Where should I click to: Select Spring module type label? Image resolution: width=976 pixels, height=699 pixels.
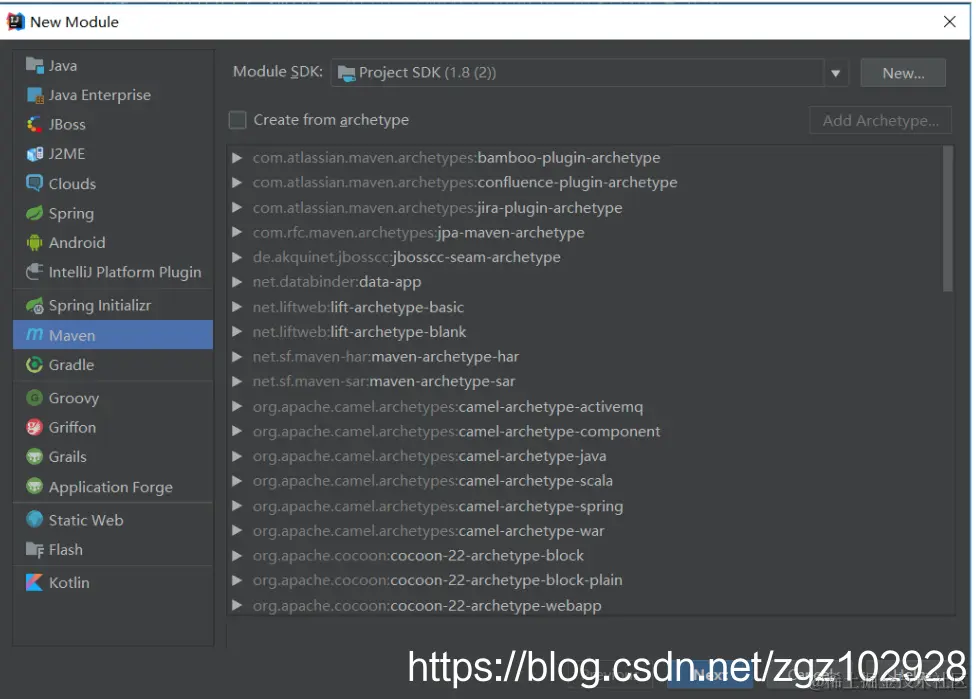pos(71,213)
